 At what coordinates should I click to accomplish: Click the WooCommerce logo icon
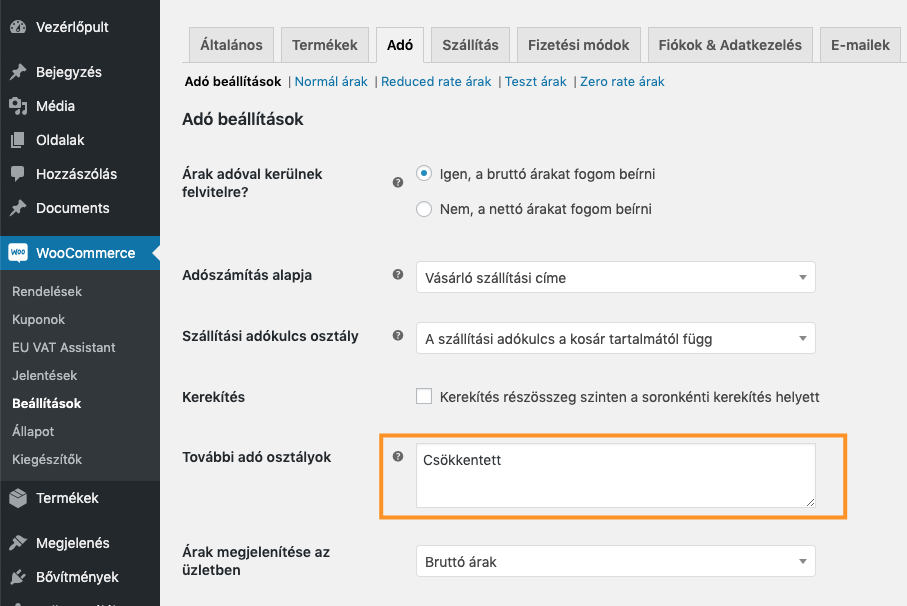coord(18,253)
